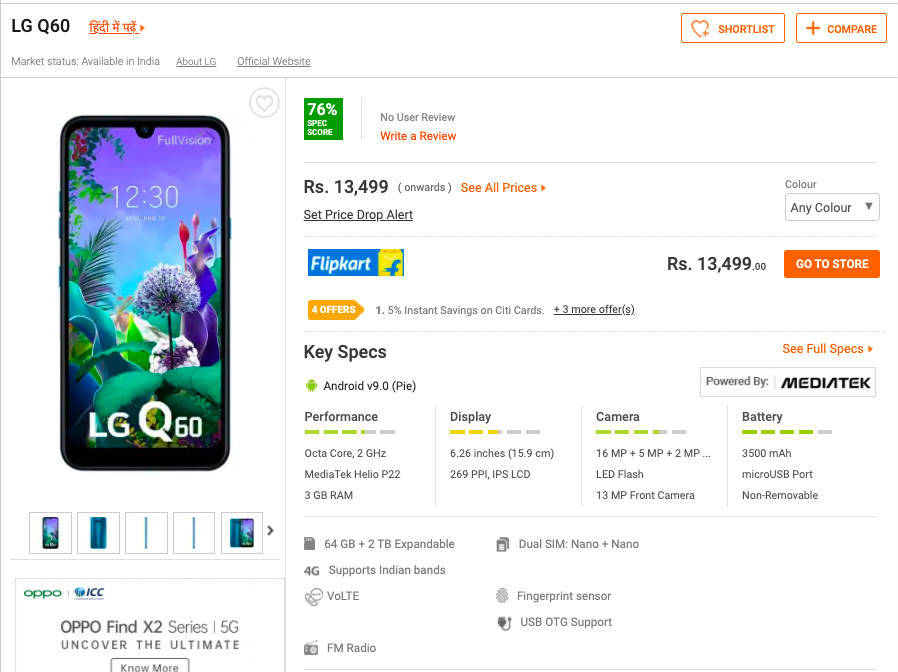Click the 76% Spec Score badge
The image size is (898, 672).
pyautogui.click(x=323, y=118)
